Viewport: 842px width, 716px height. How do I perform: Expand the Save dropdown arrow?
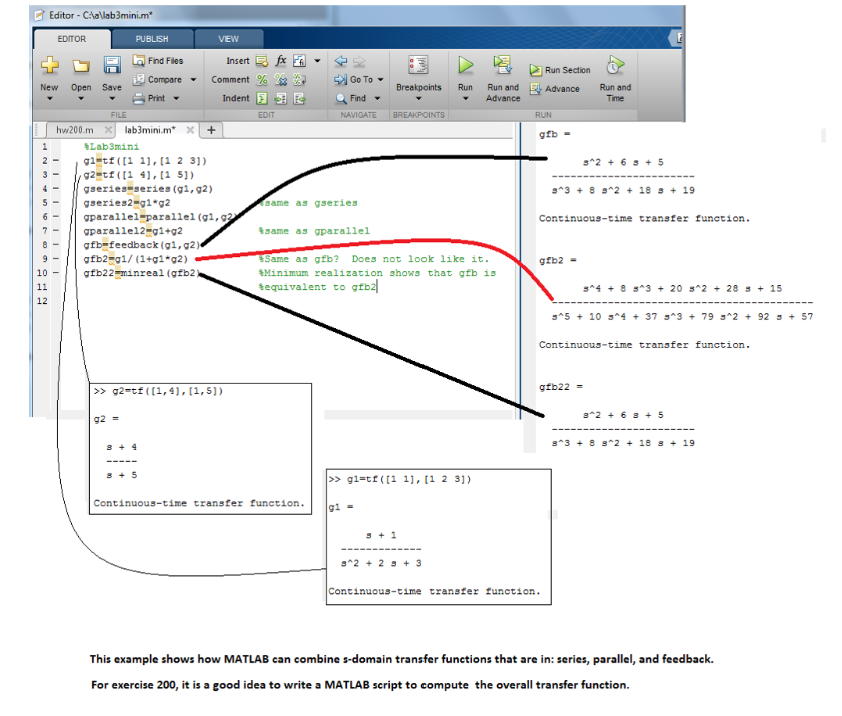(112, 97)
